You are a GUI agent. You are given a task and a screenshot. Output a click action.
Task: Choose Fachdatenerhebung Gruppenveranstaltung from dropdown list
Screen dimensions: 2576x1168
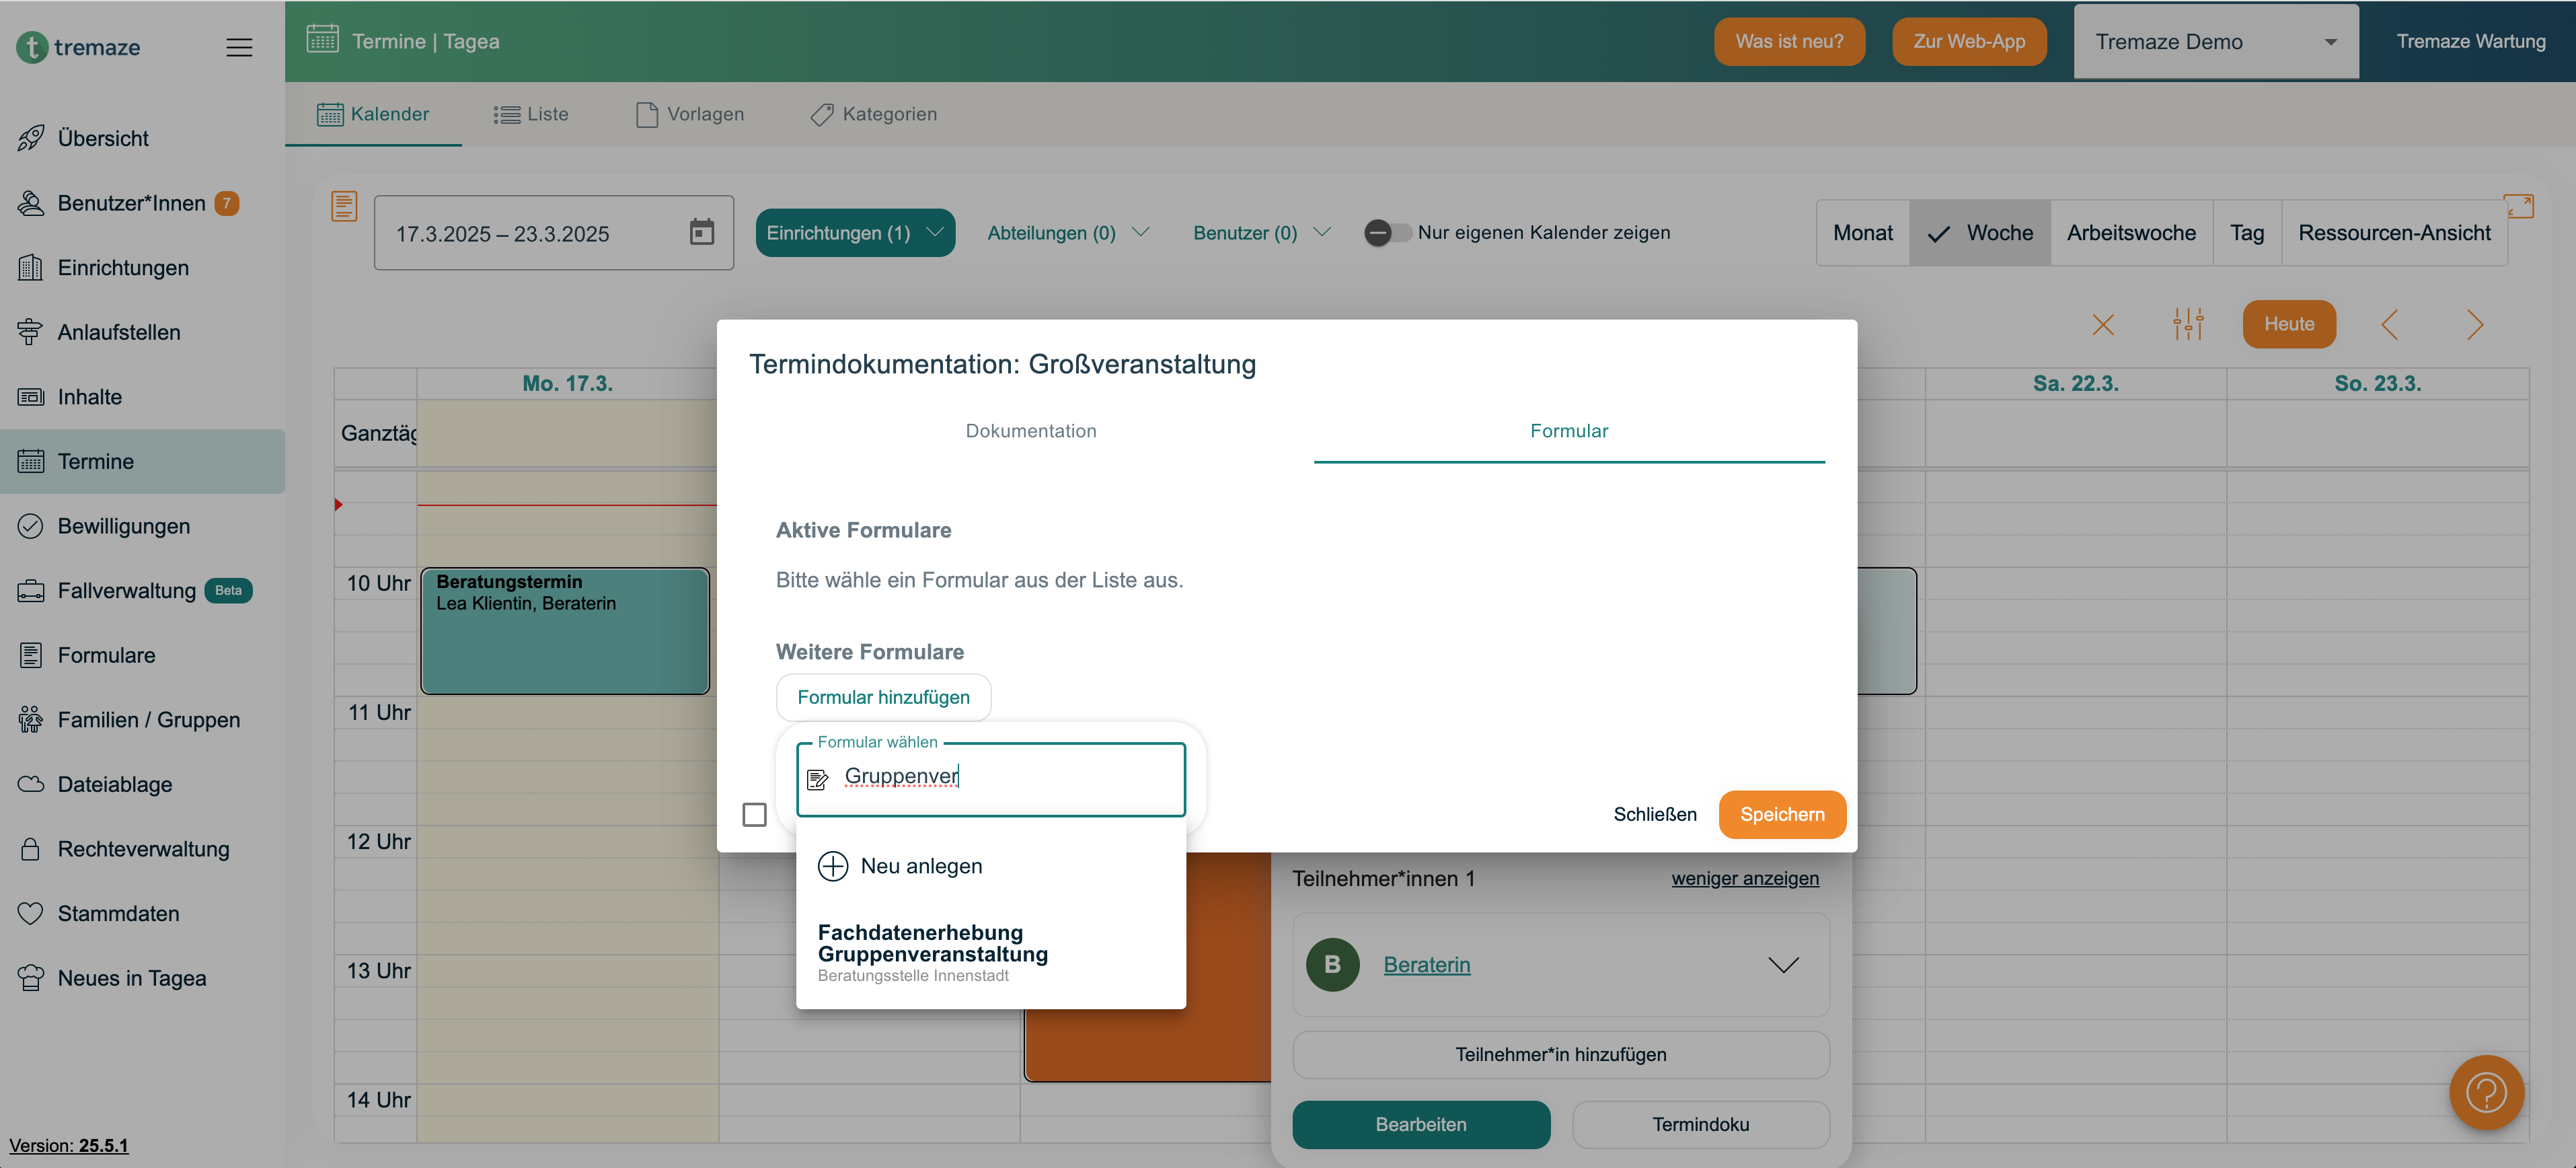coord(990,953)
